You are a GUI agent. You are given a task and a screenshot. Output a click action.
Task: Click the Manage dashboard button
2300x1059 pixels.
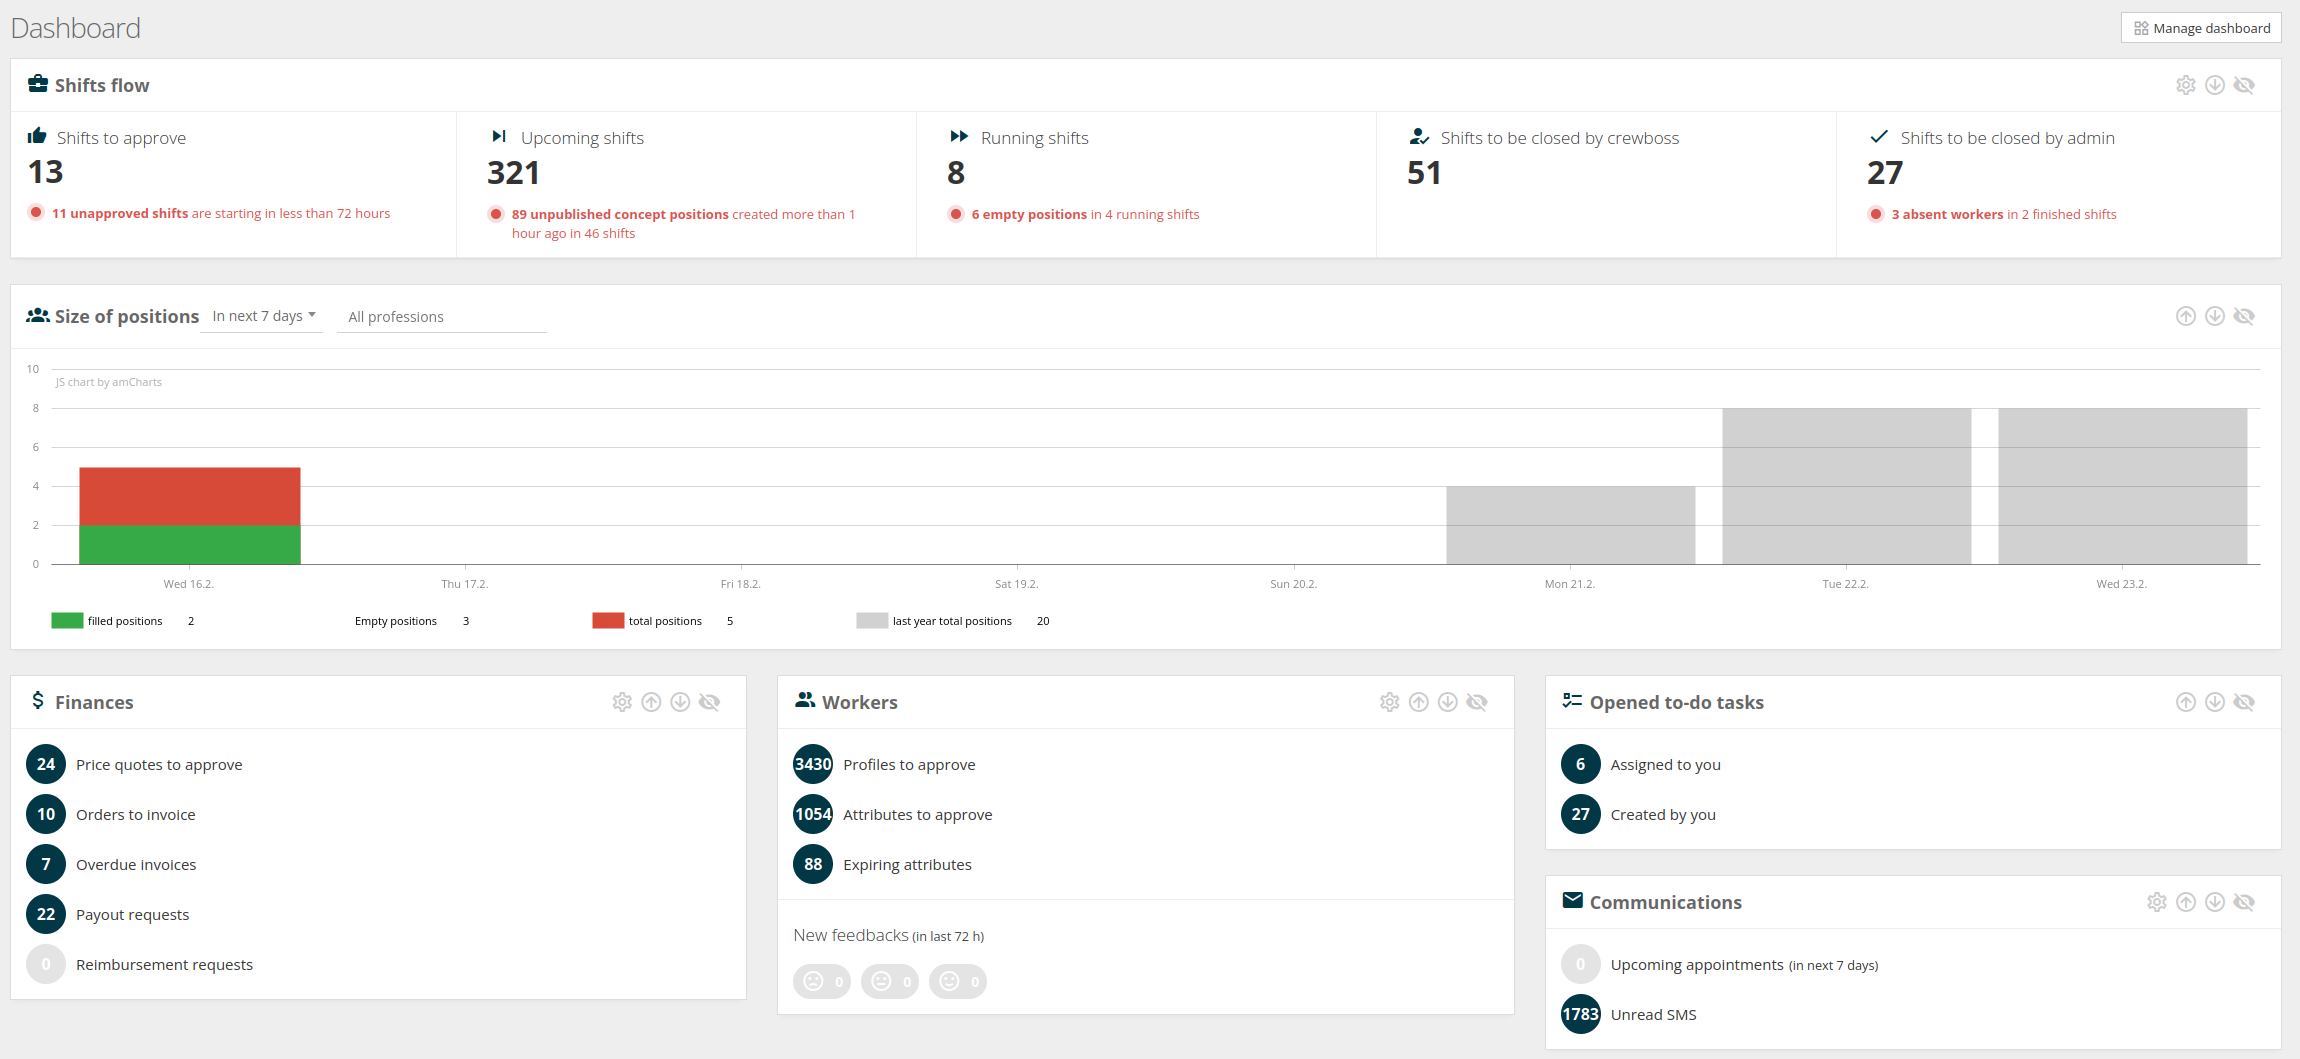[x=2201, y=27]
